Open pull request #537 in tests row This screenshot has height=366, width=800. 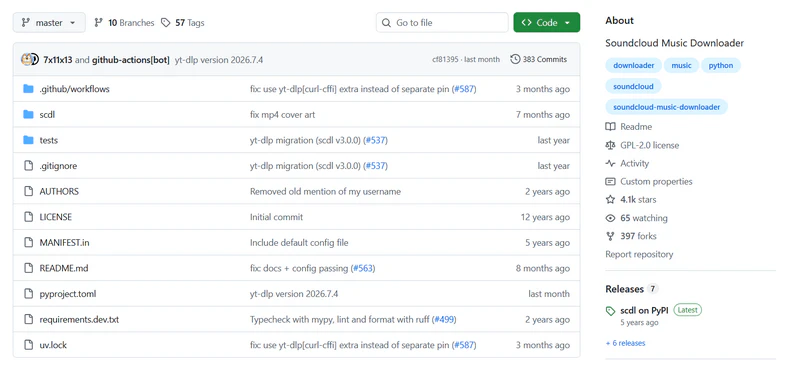(375, 140)
